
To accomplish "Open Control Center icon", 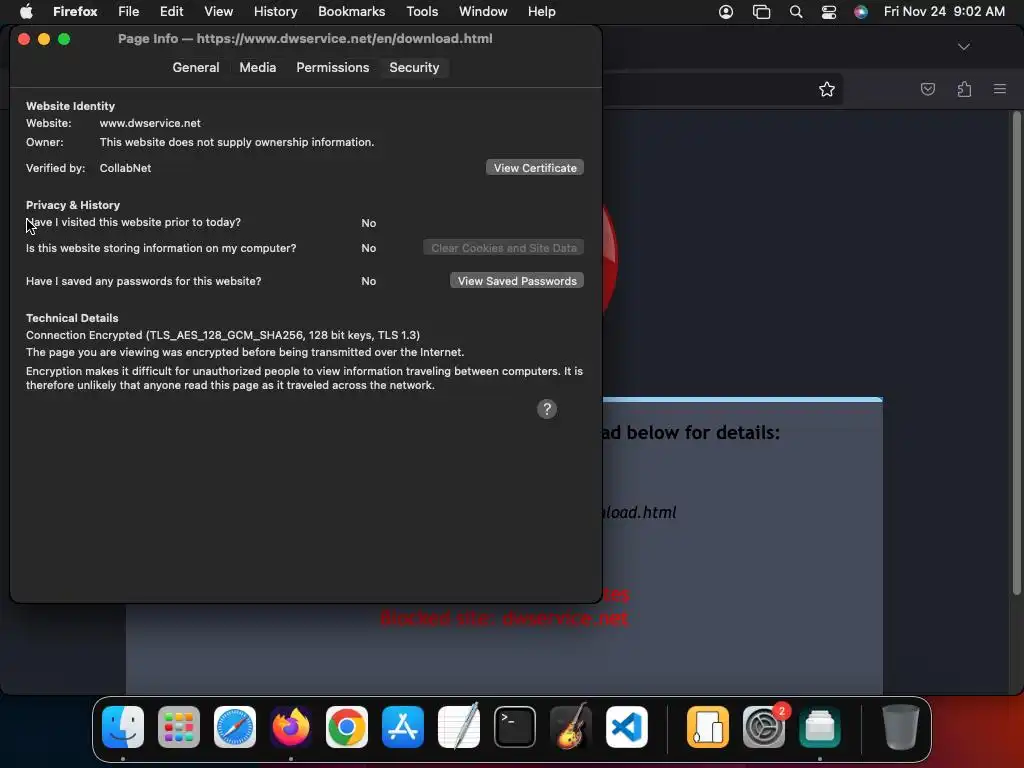I will 829,12.
